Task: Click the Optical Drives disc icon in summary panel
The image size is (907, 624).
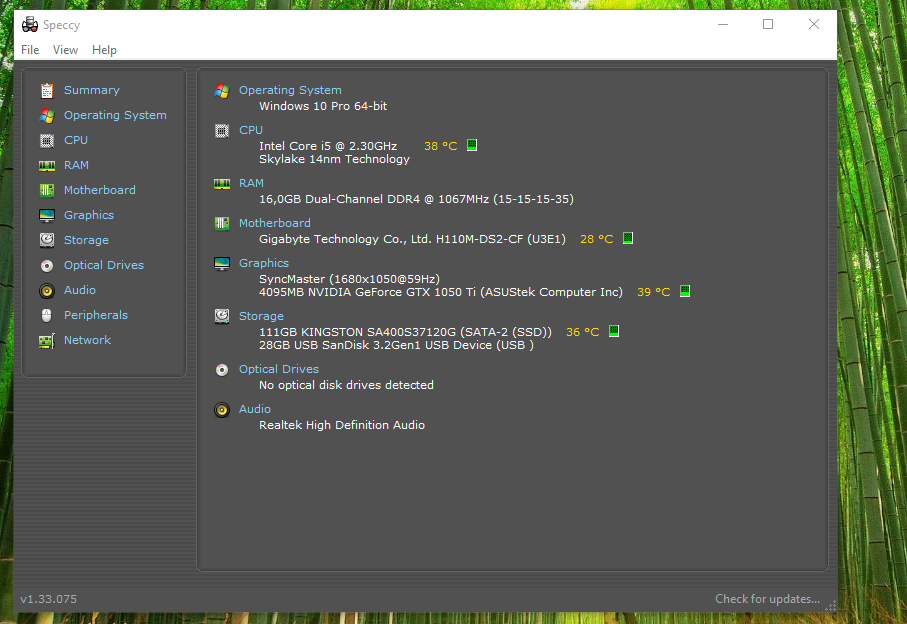Action: (x=222, y=370)
